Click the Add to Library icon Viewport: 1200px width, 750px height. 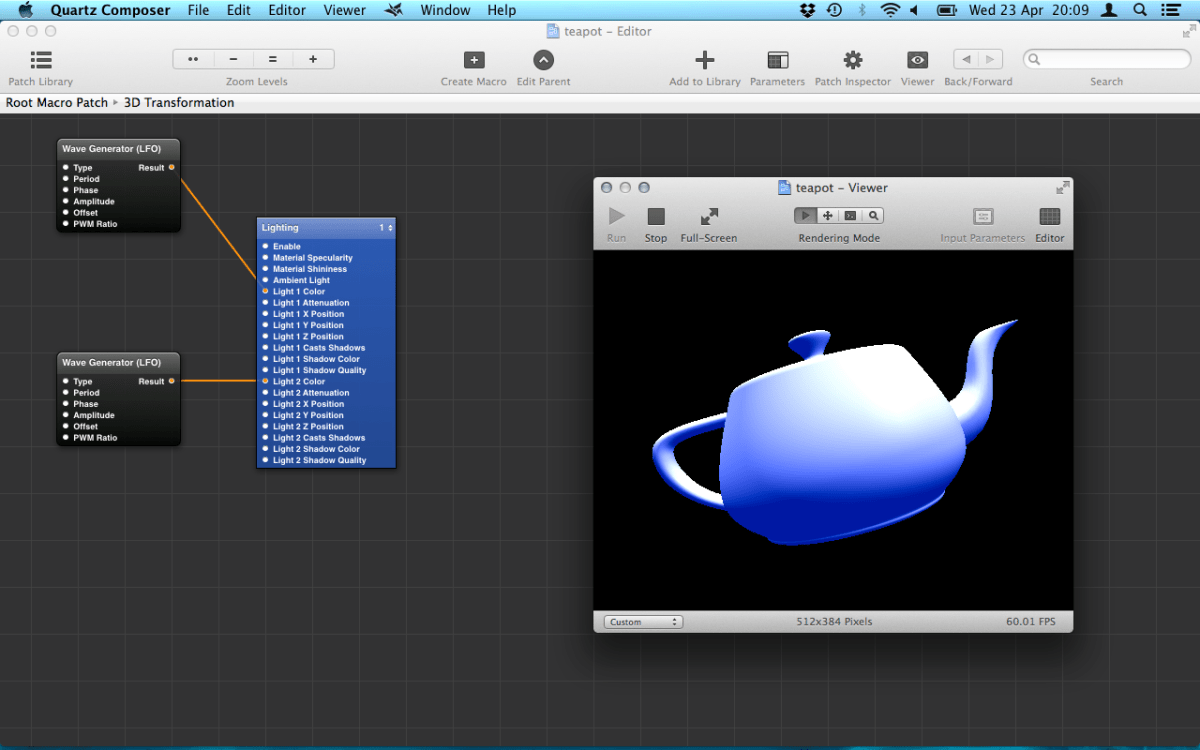coord(705,60)
